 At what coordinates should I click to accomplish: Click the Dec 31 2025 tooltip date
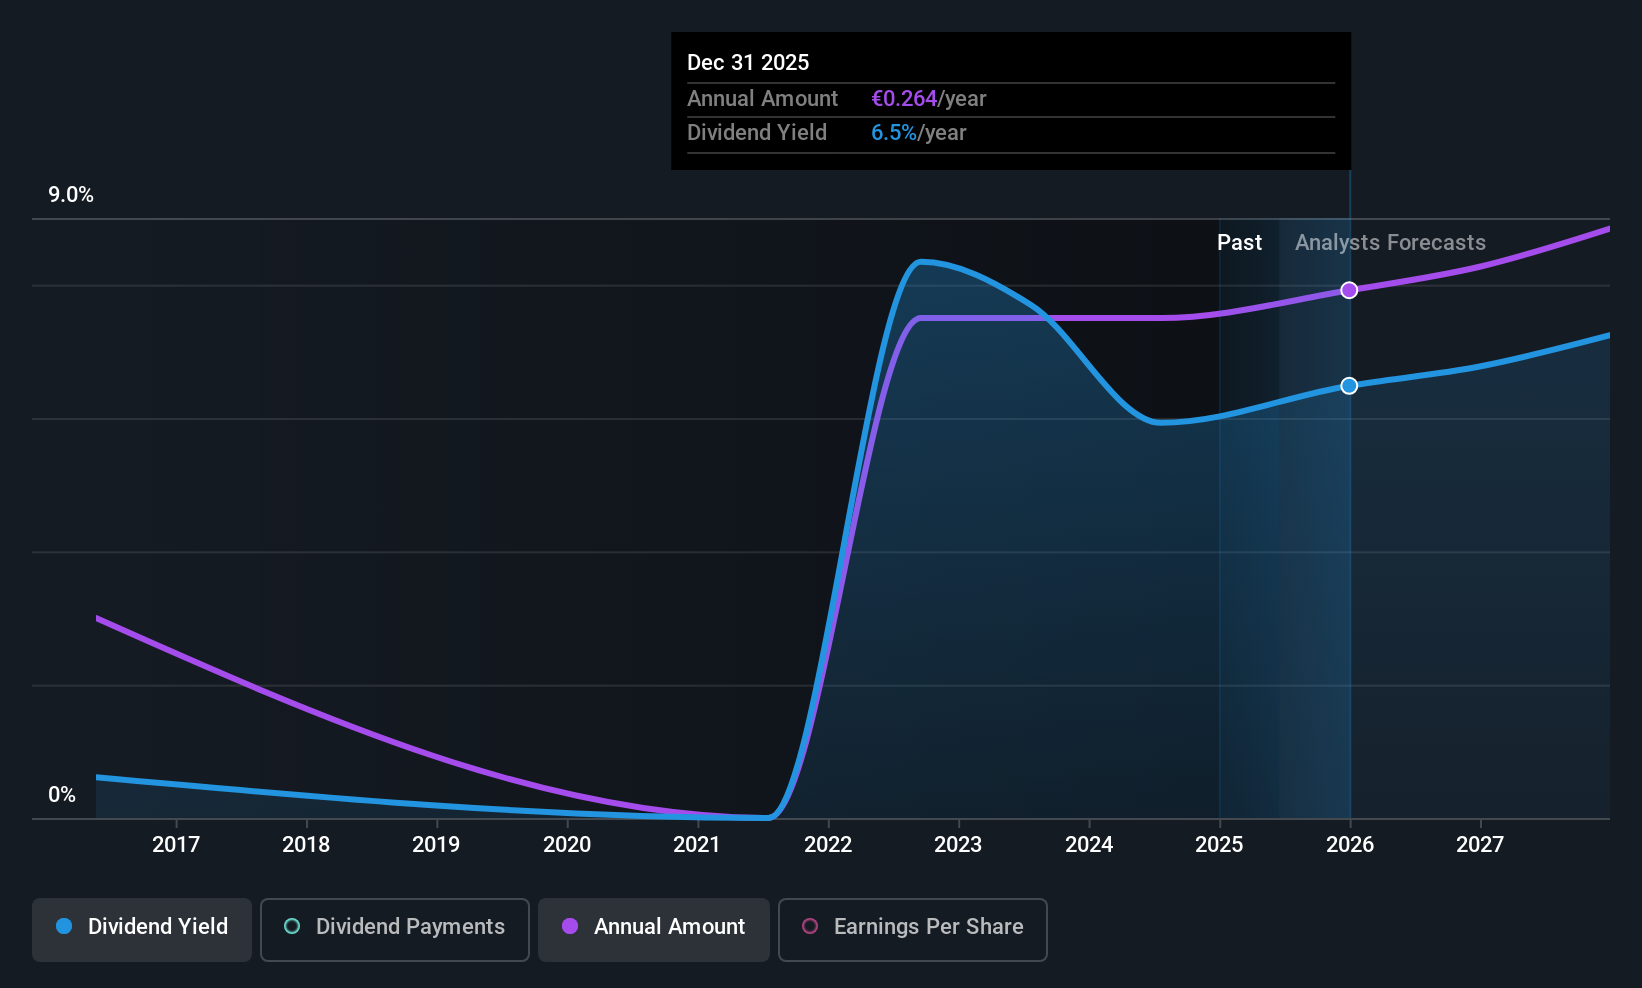pyautogui.click(x=748, y=63)
